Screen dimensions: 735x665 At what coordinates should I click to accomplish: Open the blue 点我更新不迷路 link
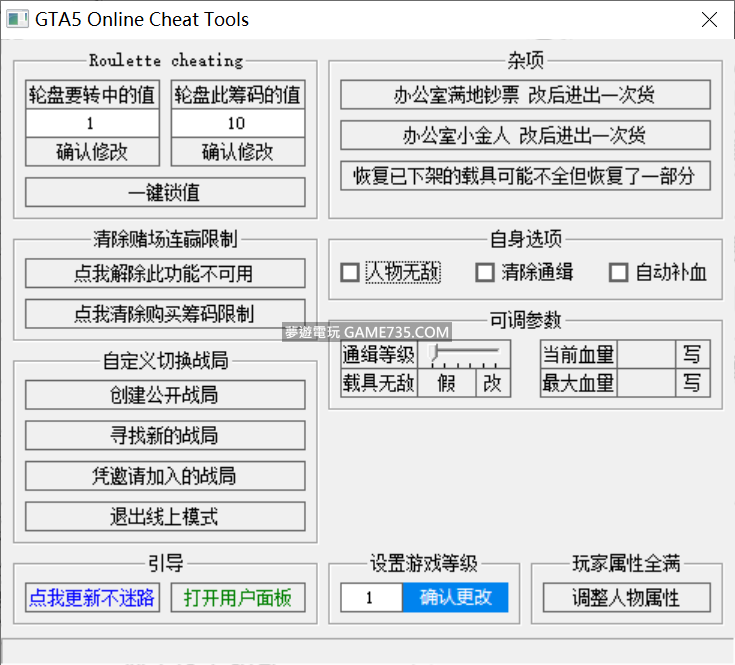point(92,598)
